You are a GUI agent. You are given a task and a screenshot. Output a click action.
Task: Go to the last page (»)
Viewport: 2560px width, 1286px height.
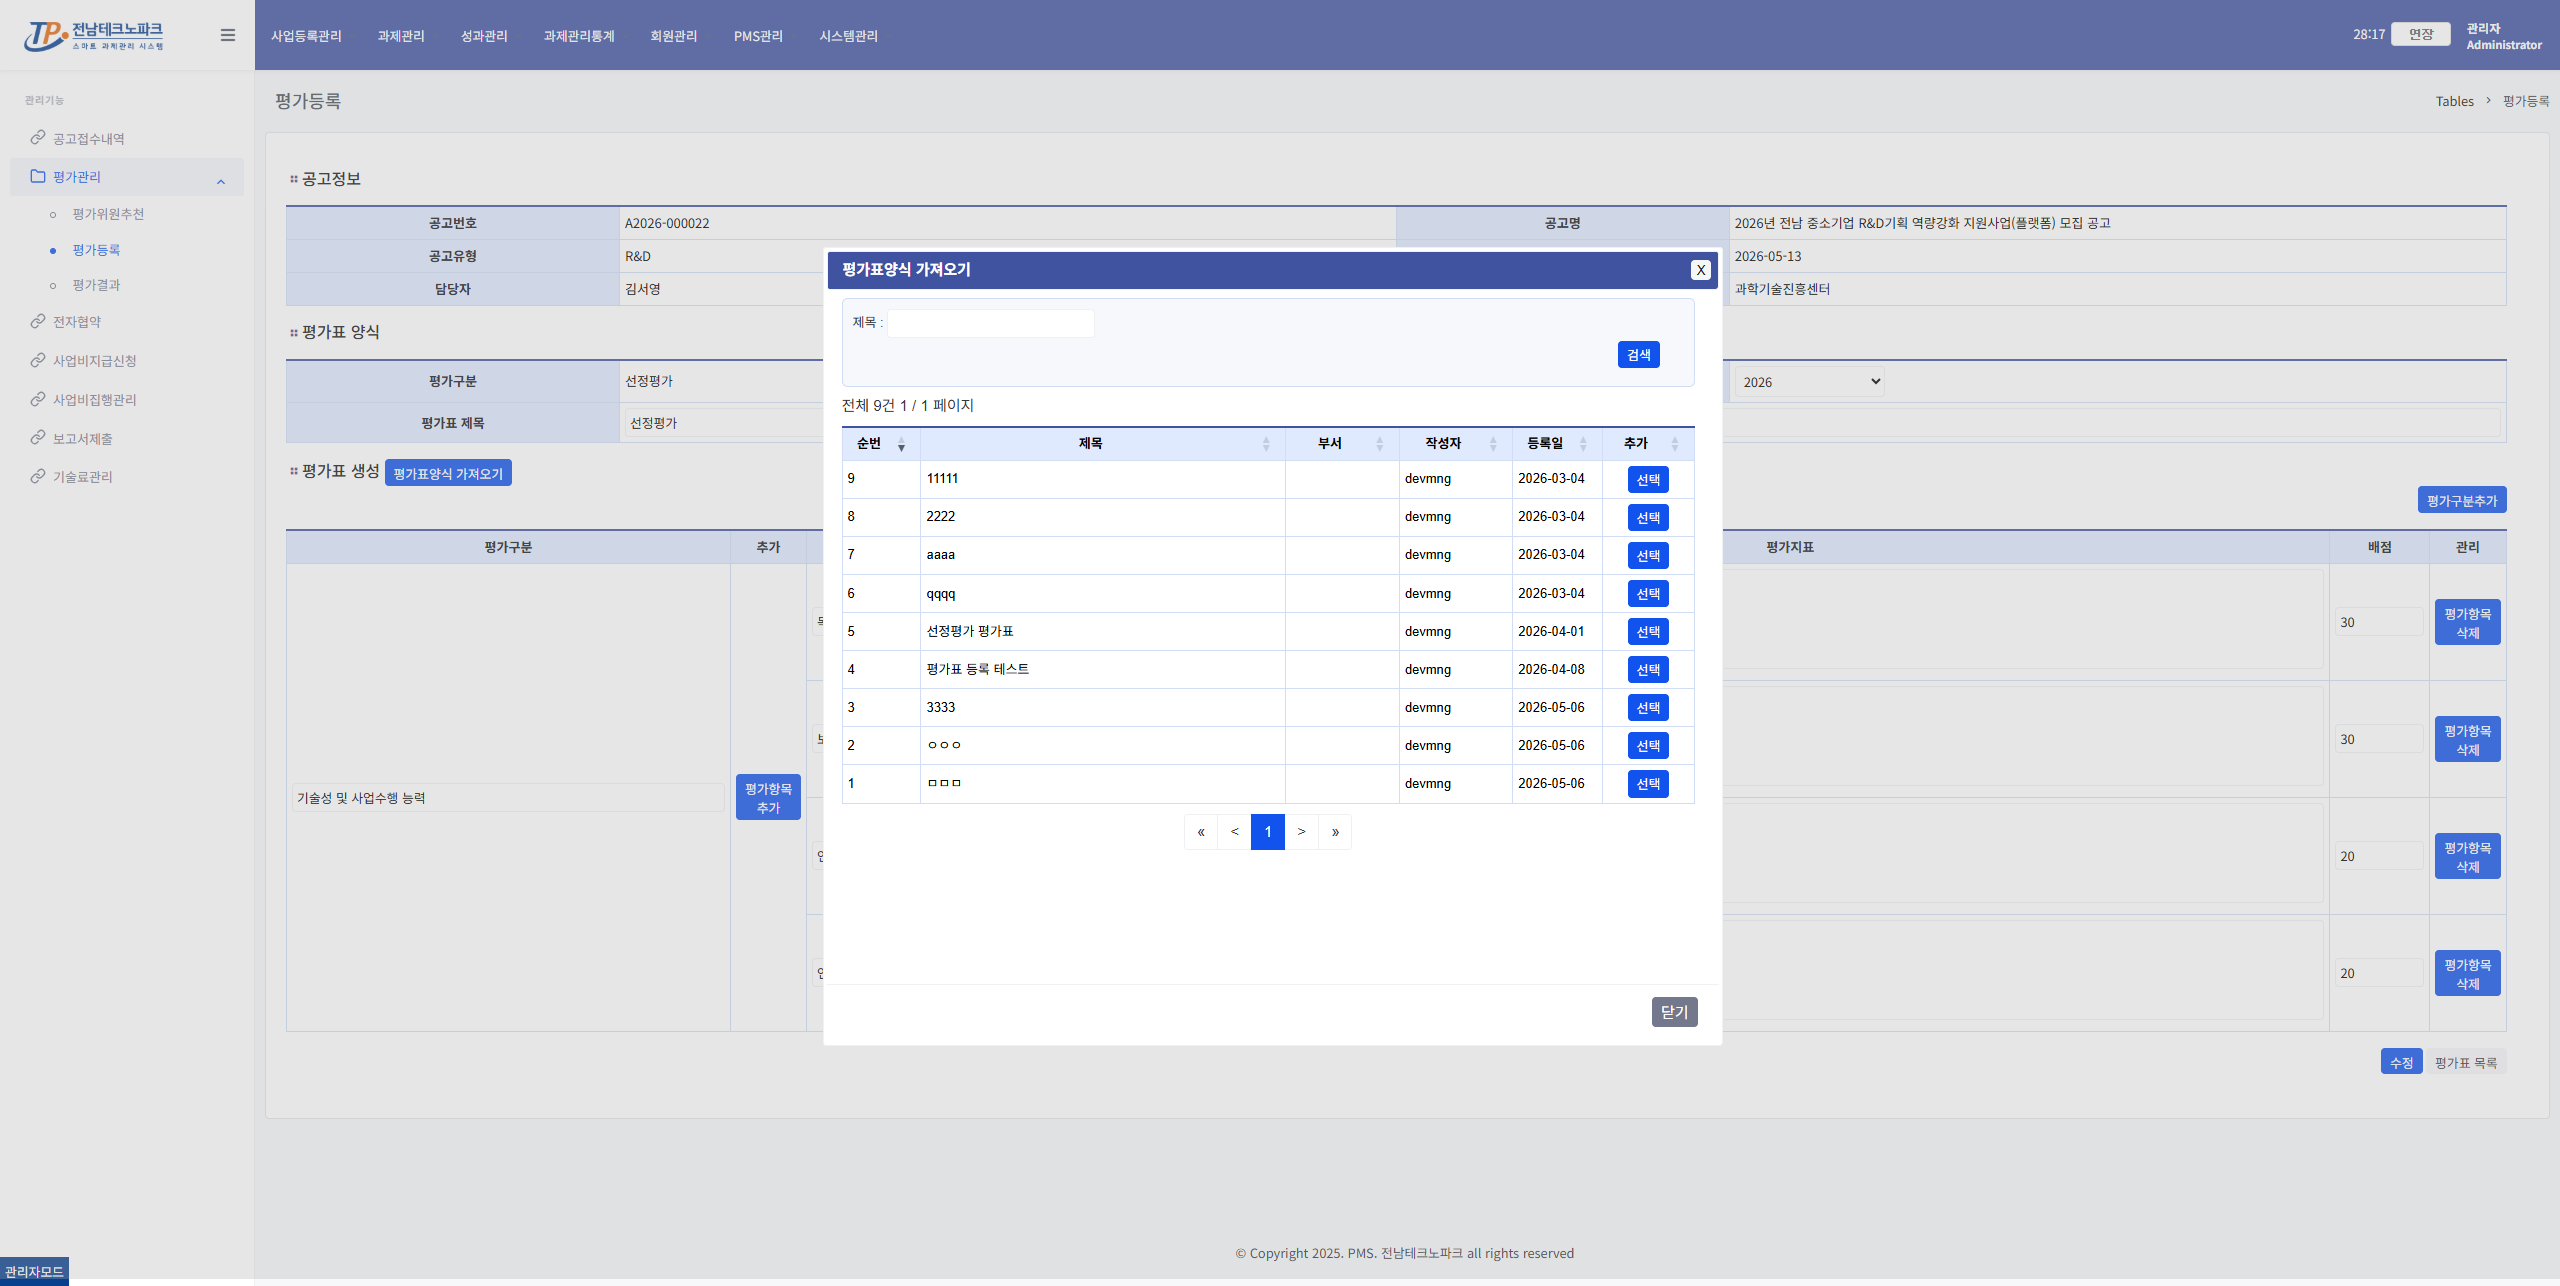pyautogui.click(x=1335, y=832)
